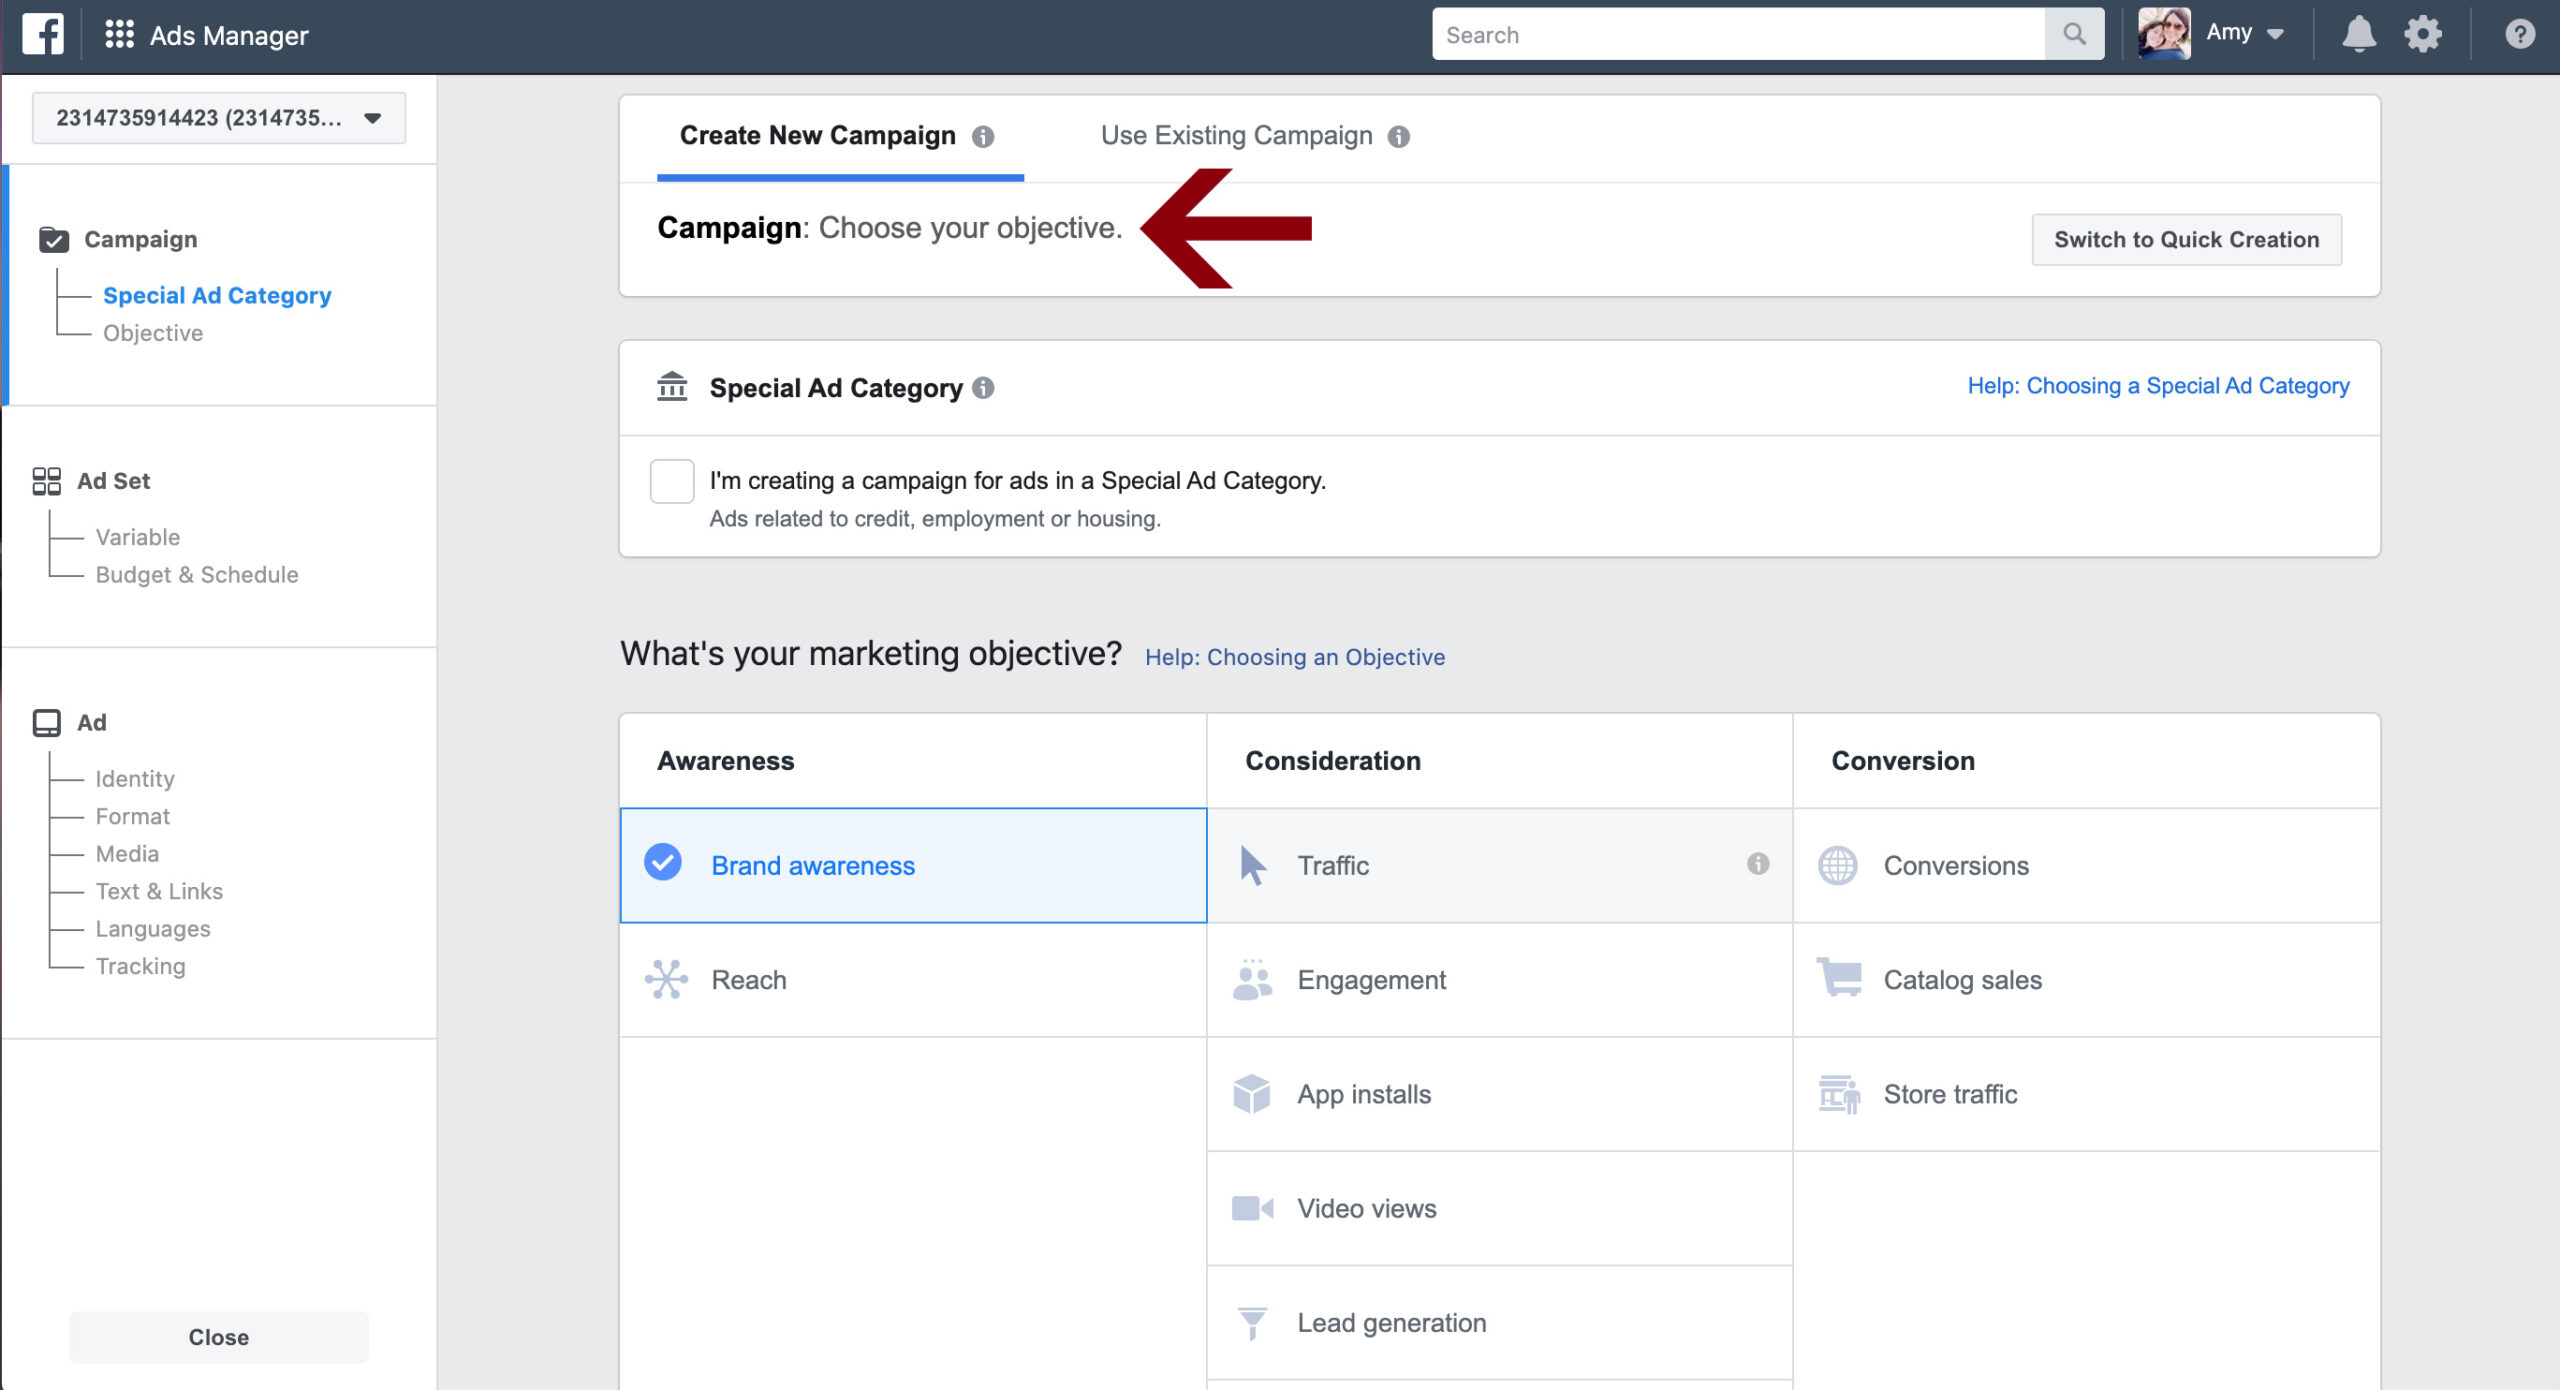Click the Reach objective icon
Viewport: 2560px width, 1390px height.
[x=666, y=980]
